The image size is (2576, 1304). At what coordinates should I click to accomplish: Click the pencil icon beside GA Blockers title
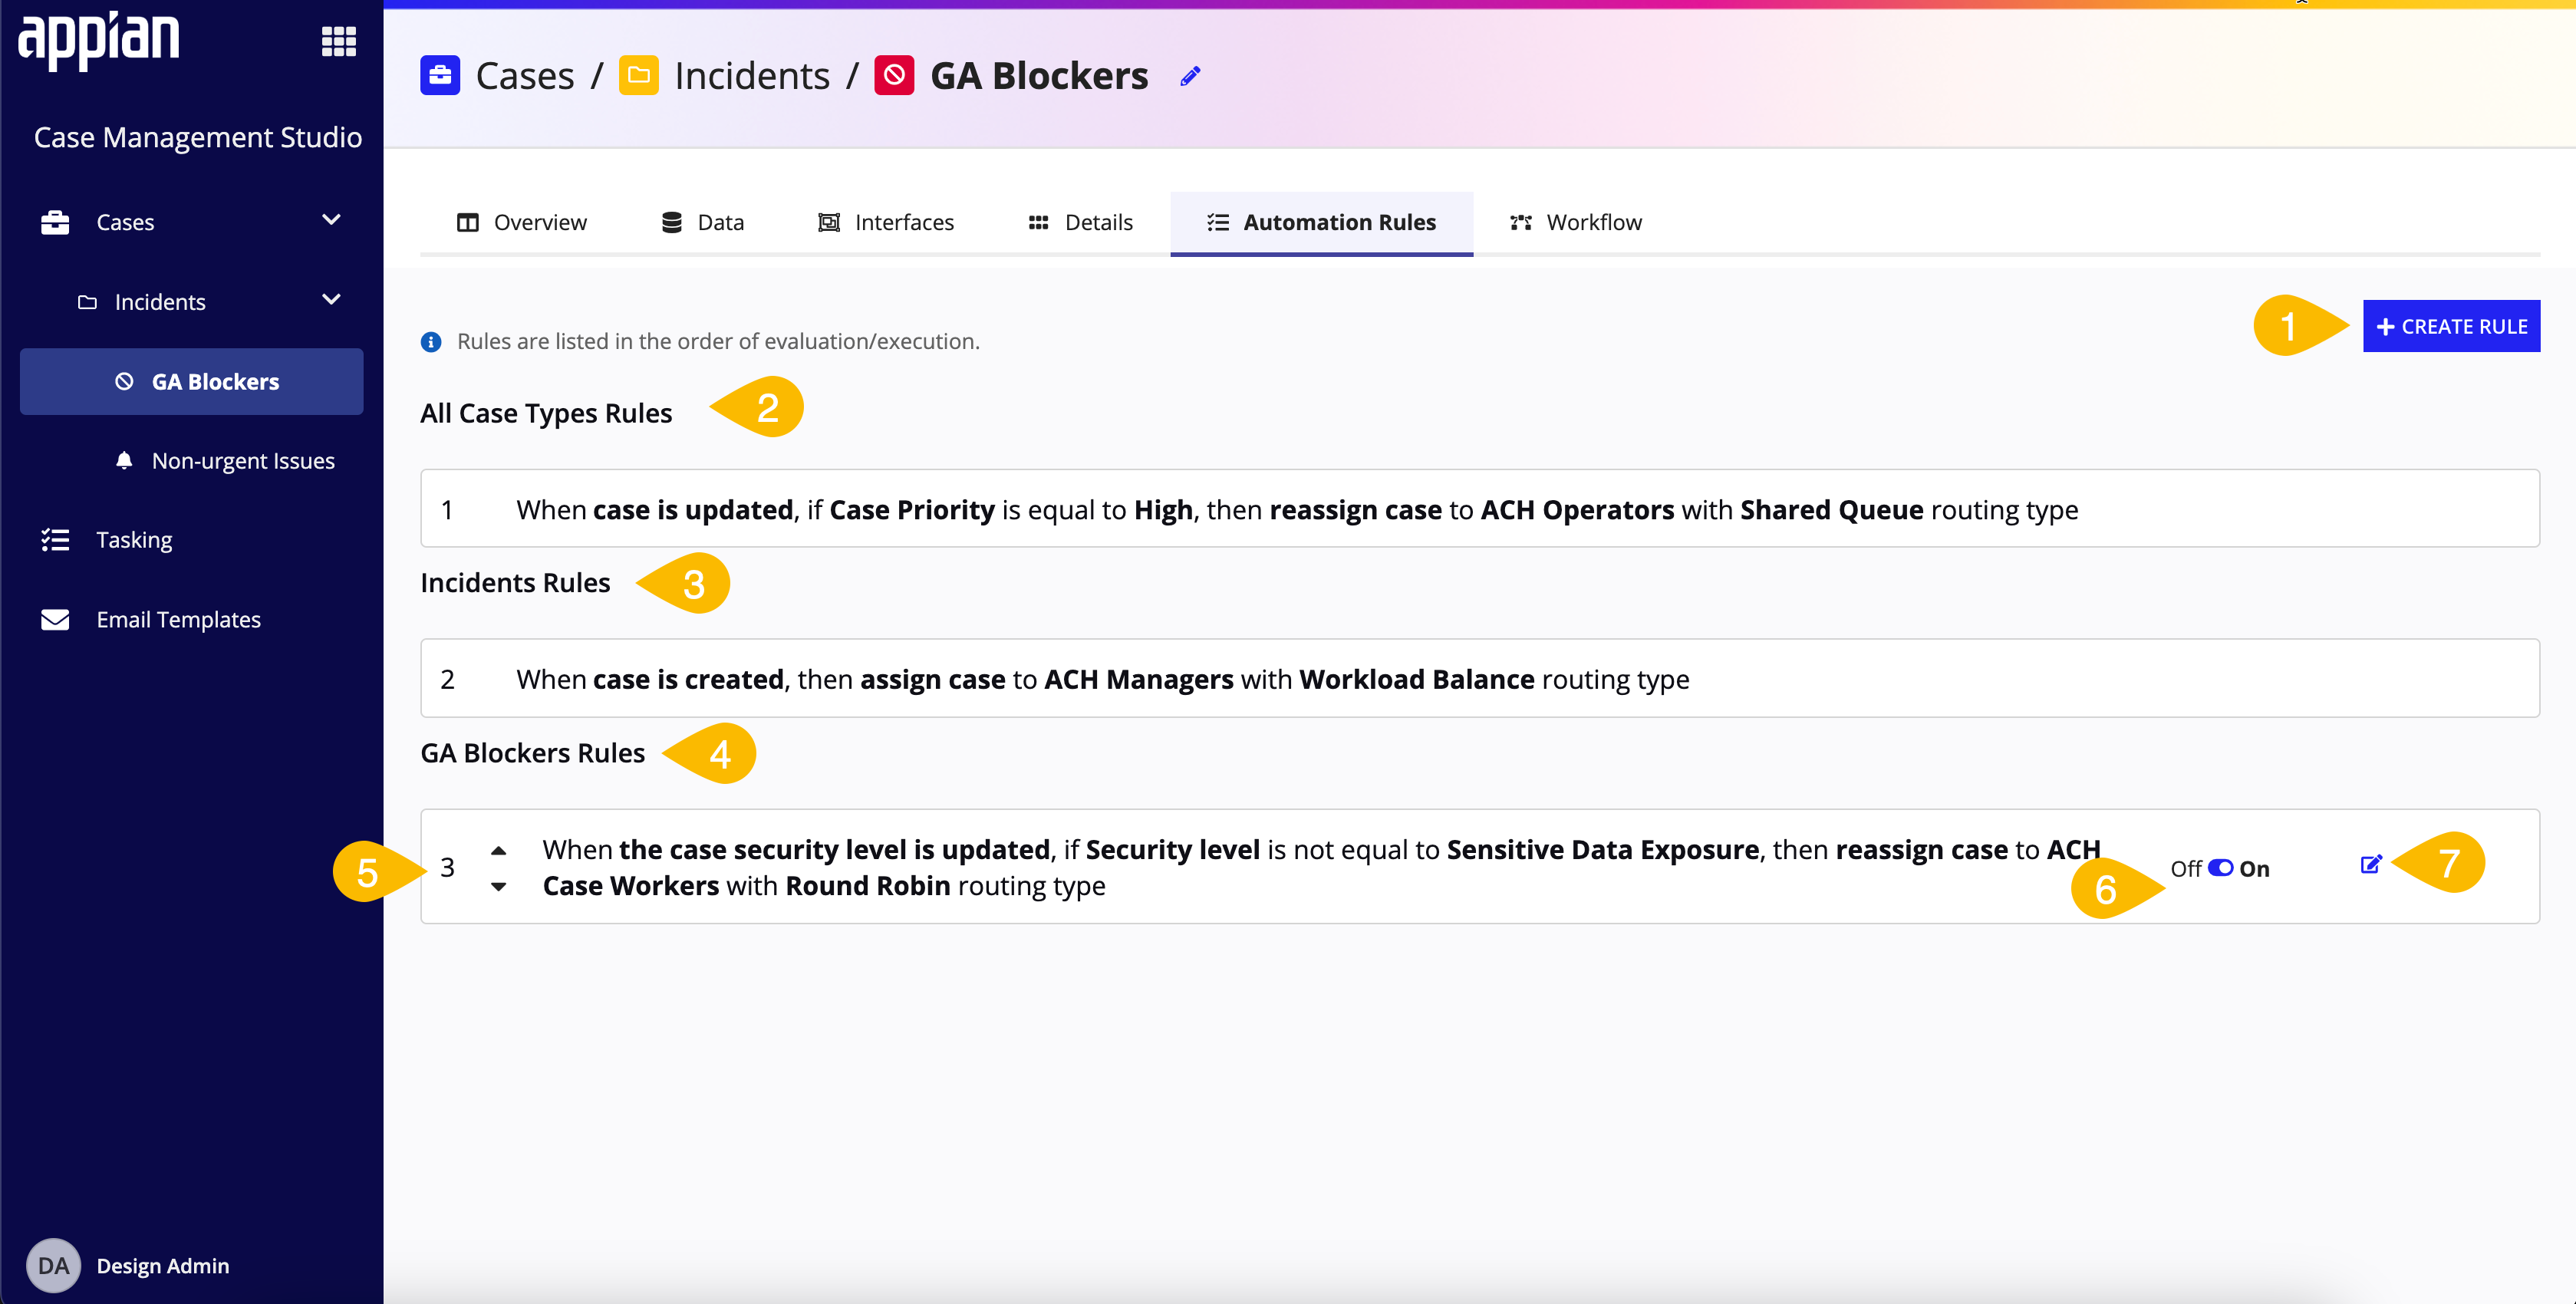(x=1190, y=76)
